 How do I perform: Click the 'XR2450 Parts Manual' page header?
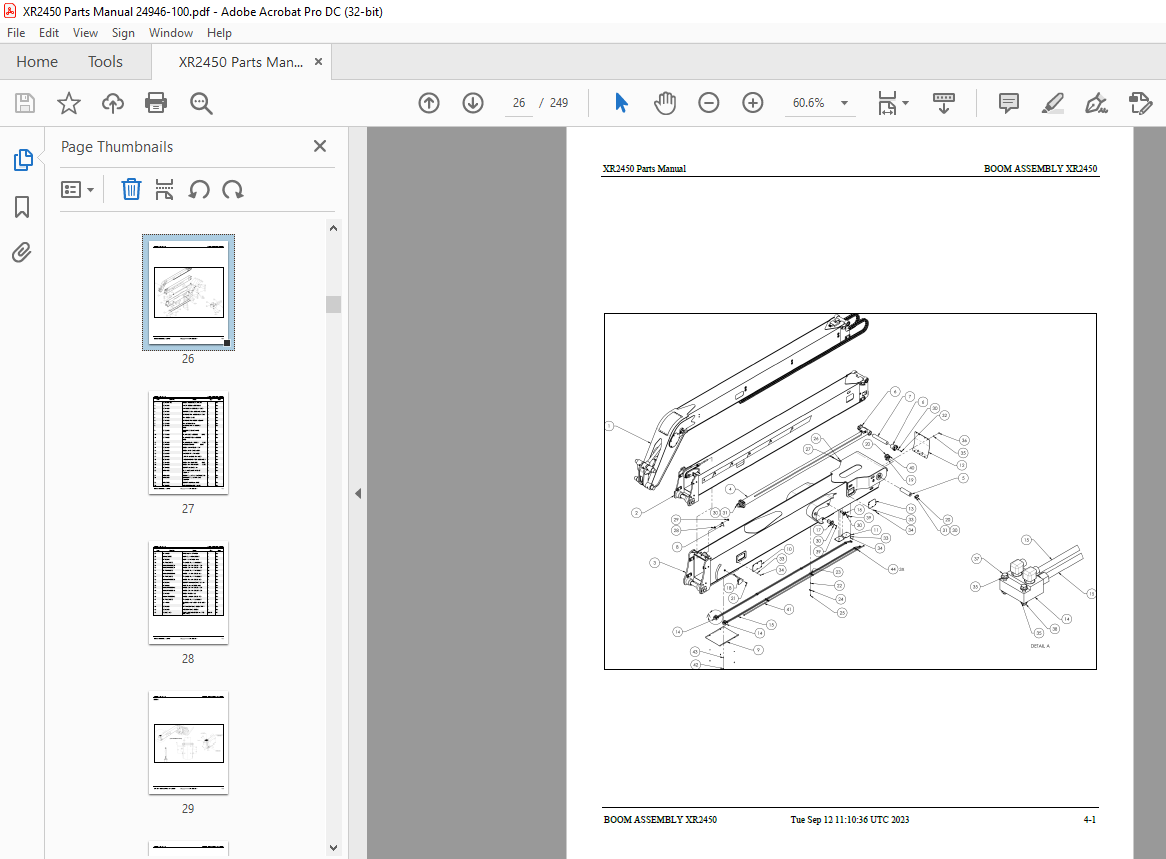click(x=644, y=169)
